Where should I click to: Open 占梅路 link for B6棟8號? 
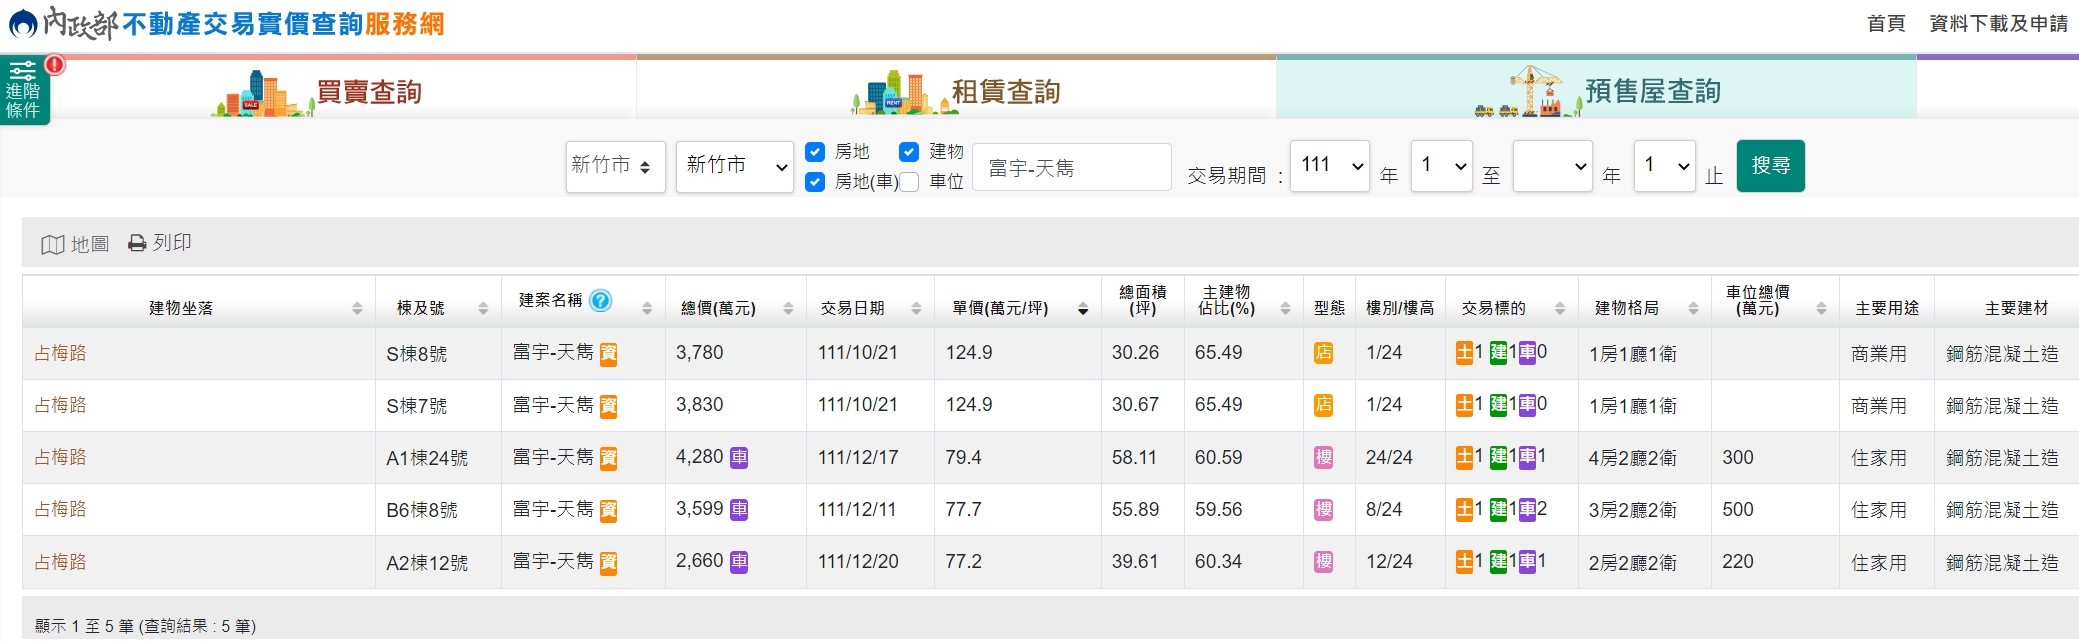(60, 509)
